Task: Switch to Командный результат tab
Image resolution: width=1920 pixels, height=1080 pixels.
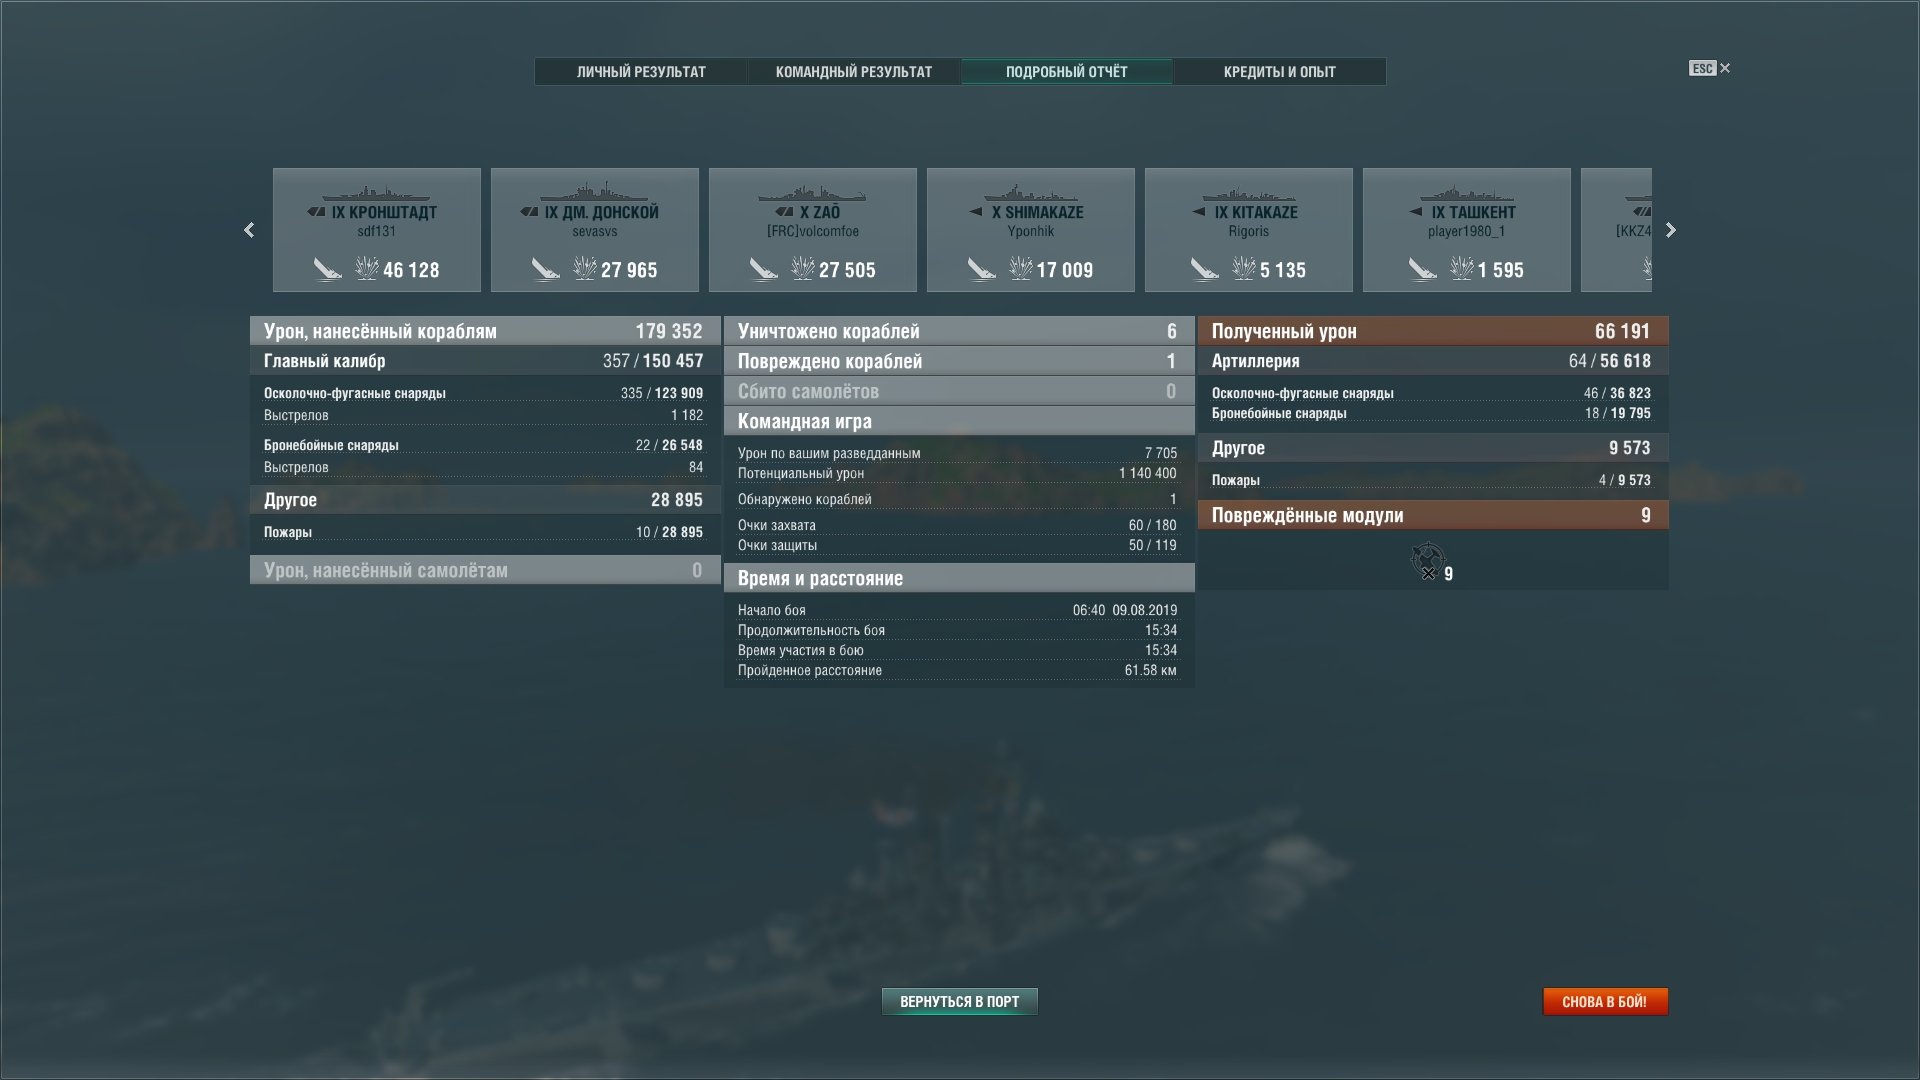Action: tap(854, 72)
